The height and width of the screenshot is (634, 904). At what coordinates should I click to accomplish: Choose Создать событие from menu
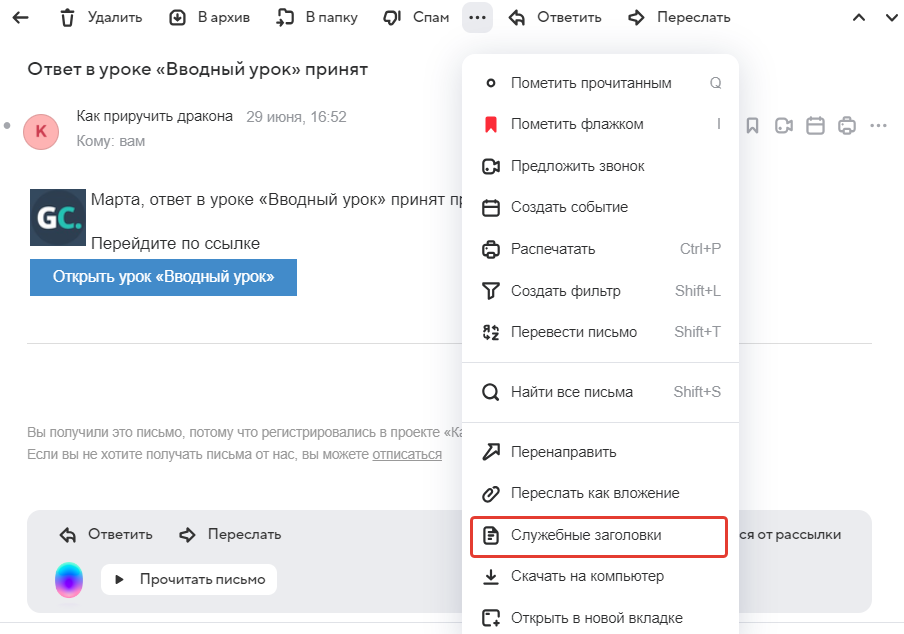[x=601, y=207]
